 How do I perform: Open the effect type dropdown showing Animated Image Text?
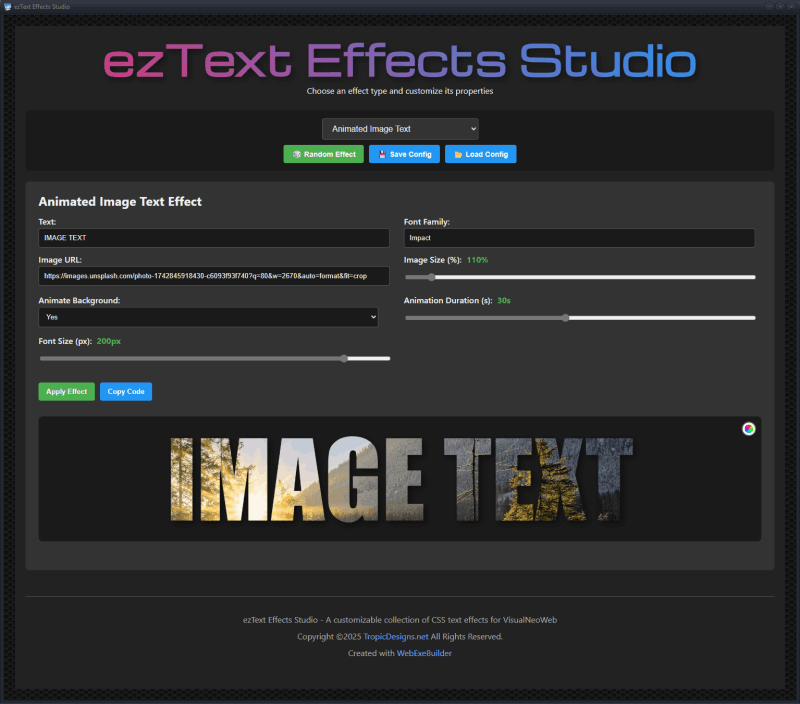(x=400, y=128)
